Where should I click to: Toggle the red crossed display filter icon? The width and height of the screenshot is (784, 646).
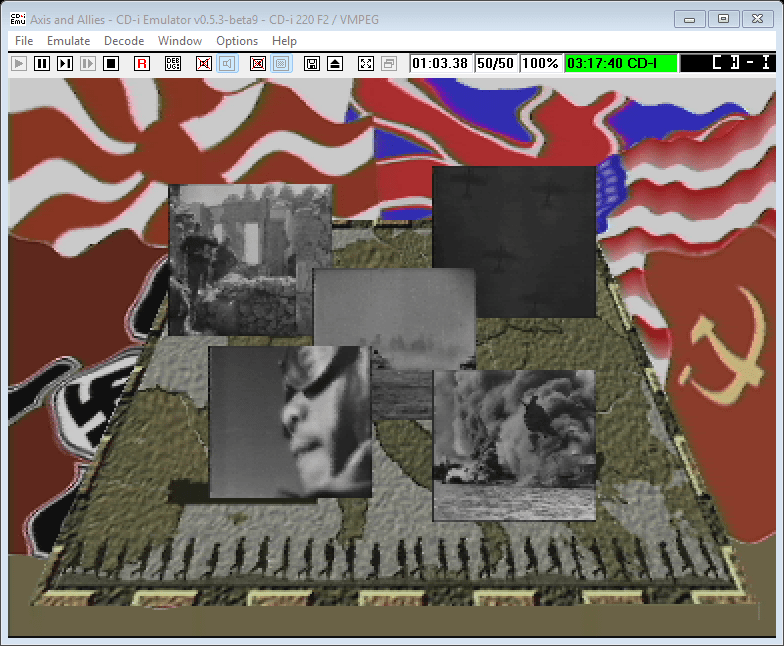[x=258, y=63]
